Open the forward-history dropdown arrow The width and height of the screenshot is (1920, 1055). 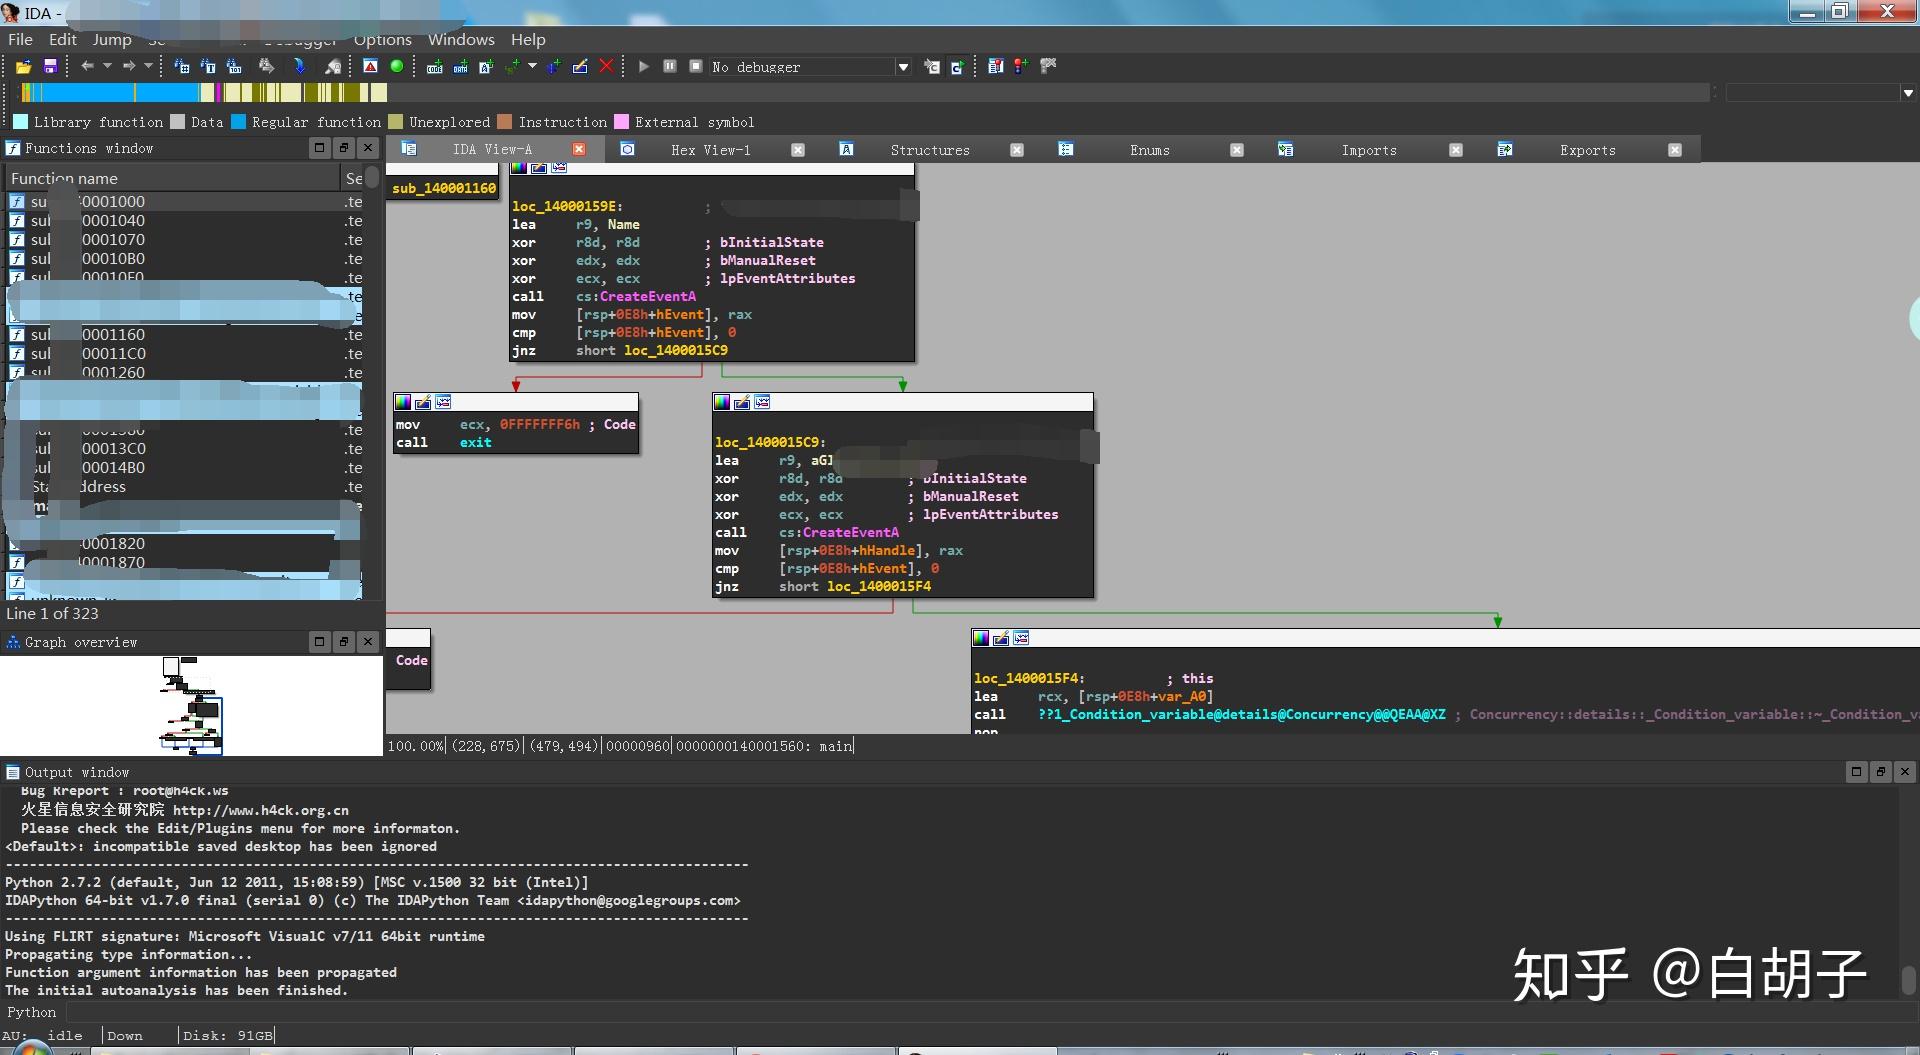(x=149, y=66)
